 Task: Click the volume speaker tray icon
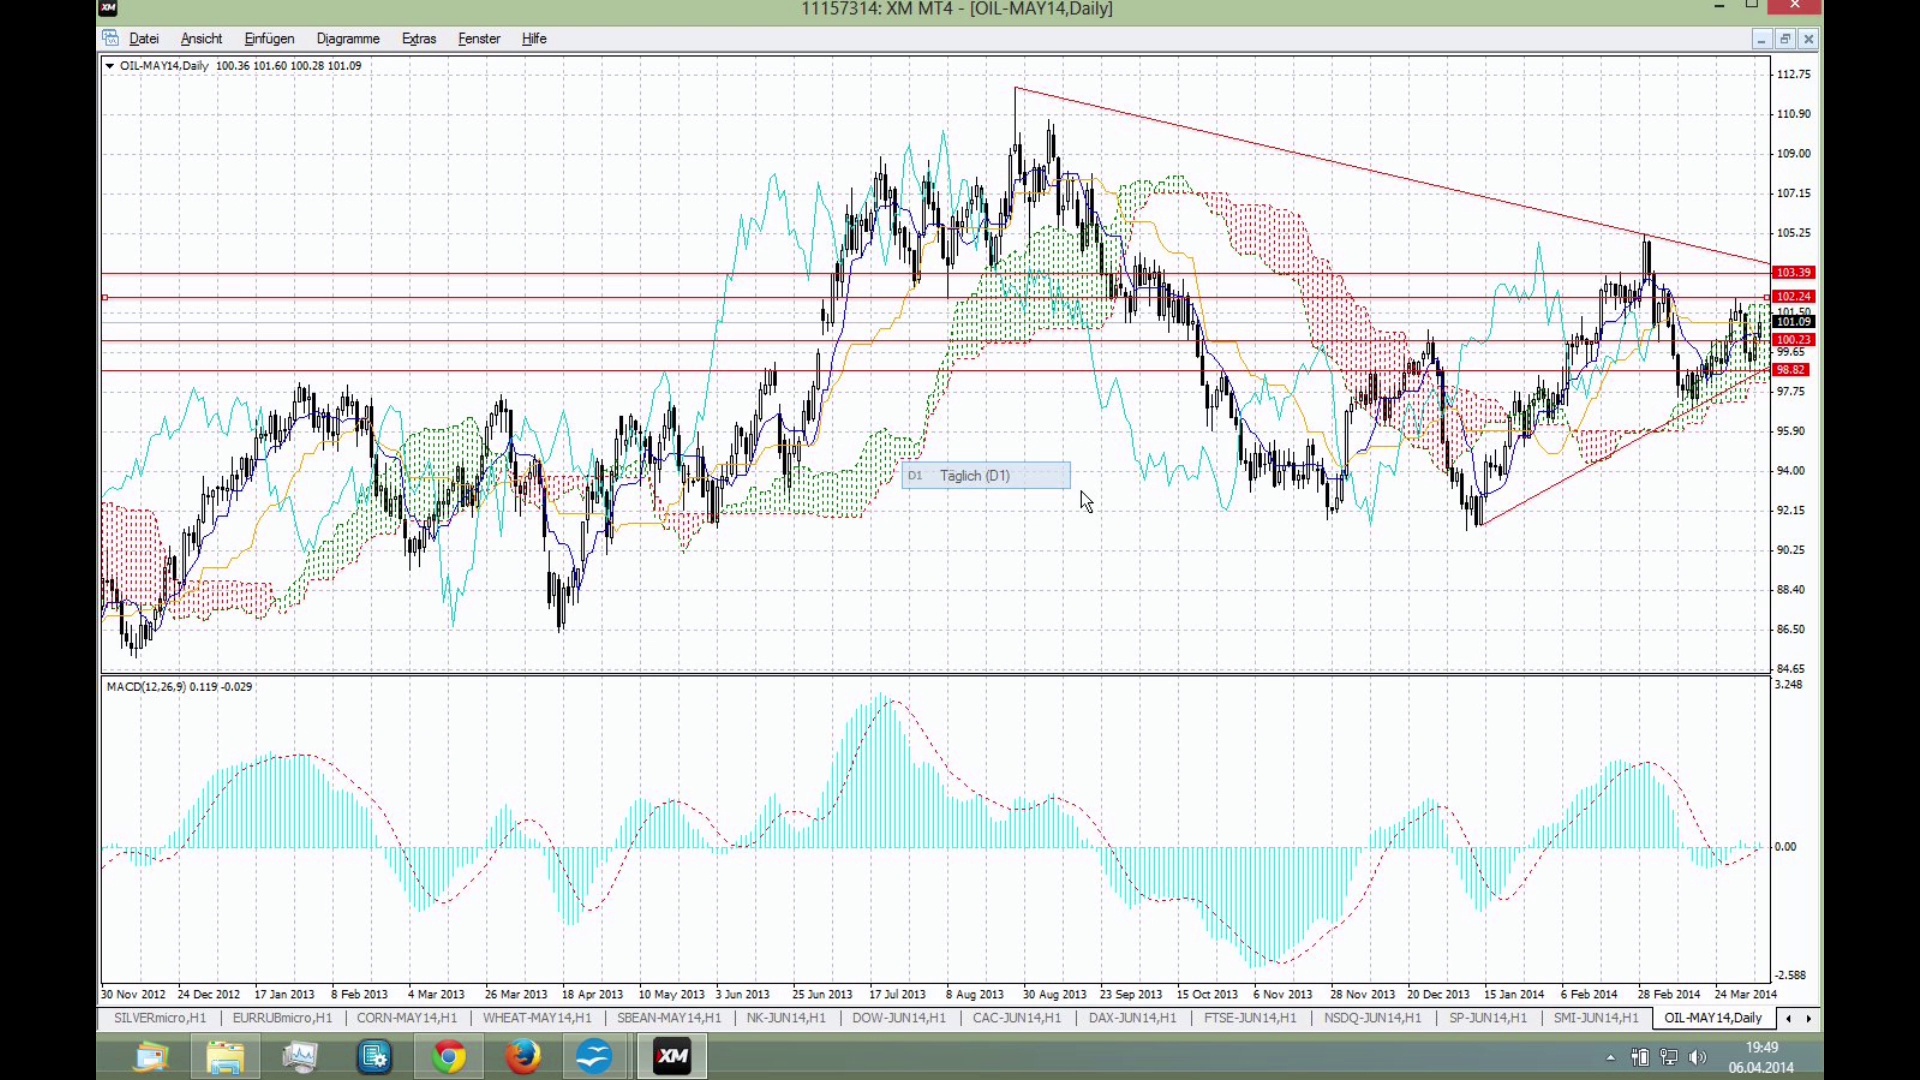point(1697,1057)
